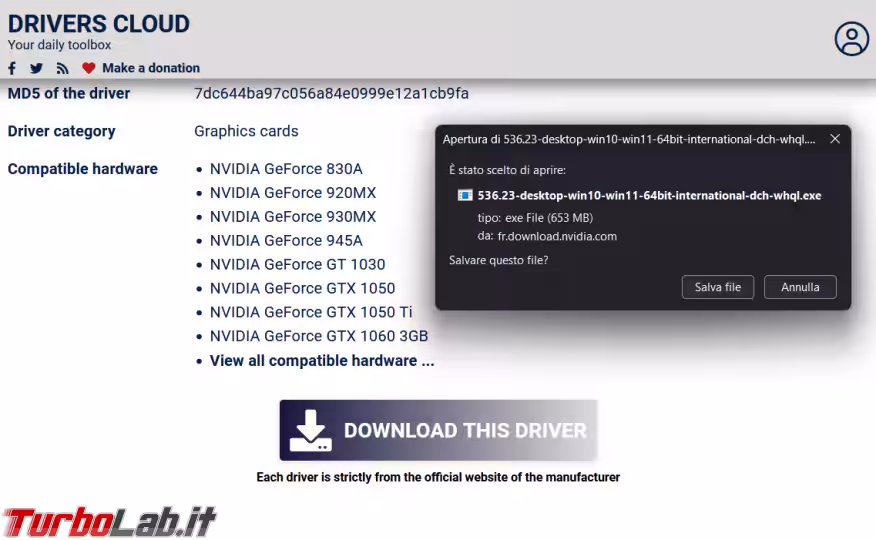Image resolution: width=876 pixels, height=540 pixels.
Task: Open View all compatible hardware link
Action: (x=322, y=361)
